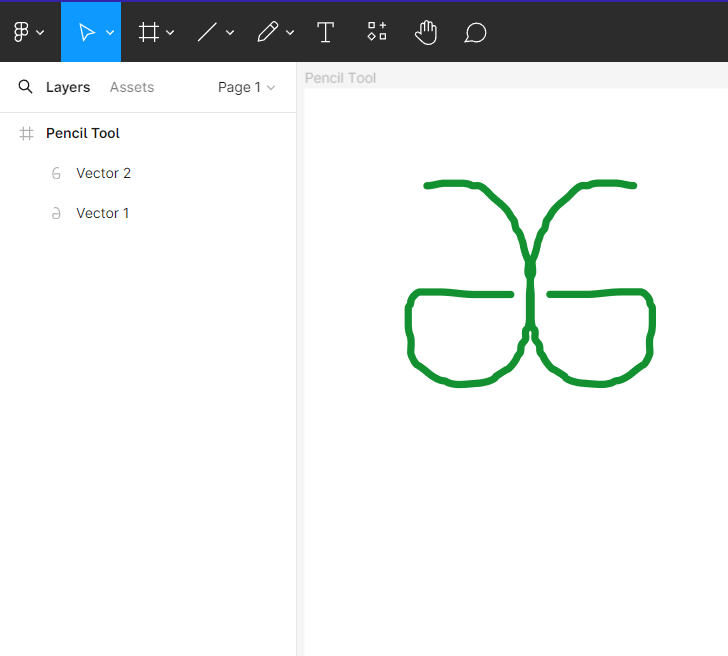Select the Pencil drawing tool
The width and height of the screenshot is (728, 656).
click(x=268, y=32)
